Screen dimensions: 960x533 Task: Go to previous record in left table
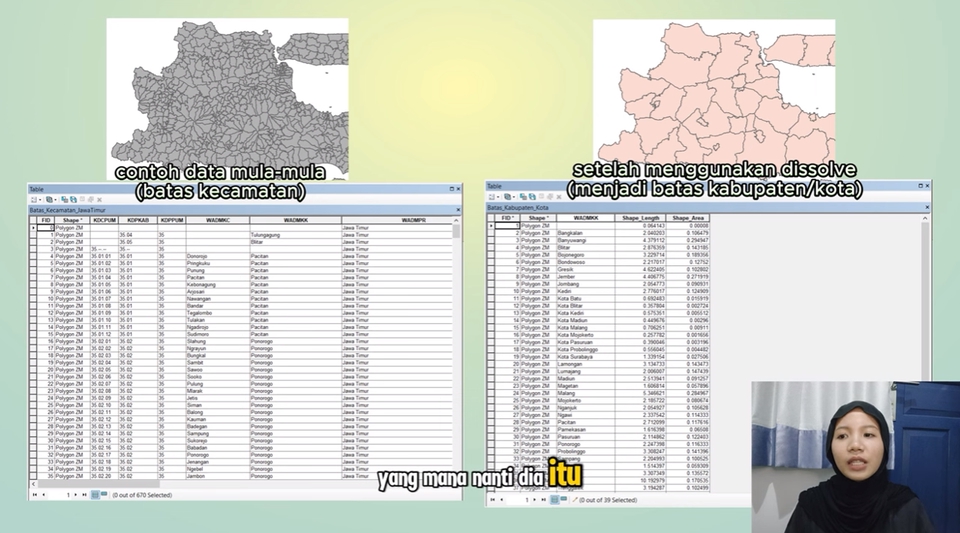[x=43, y=495]
